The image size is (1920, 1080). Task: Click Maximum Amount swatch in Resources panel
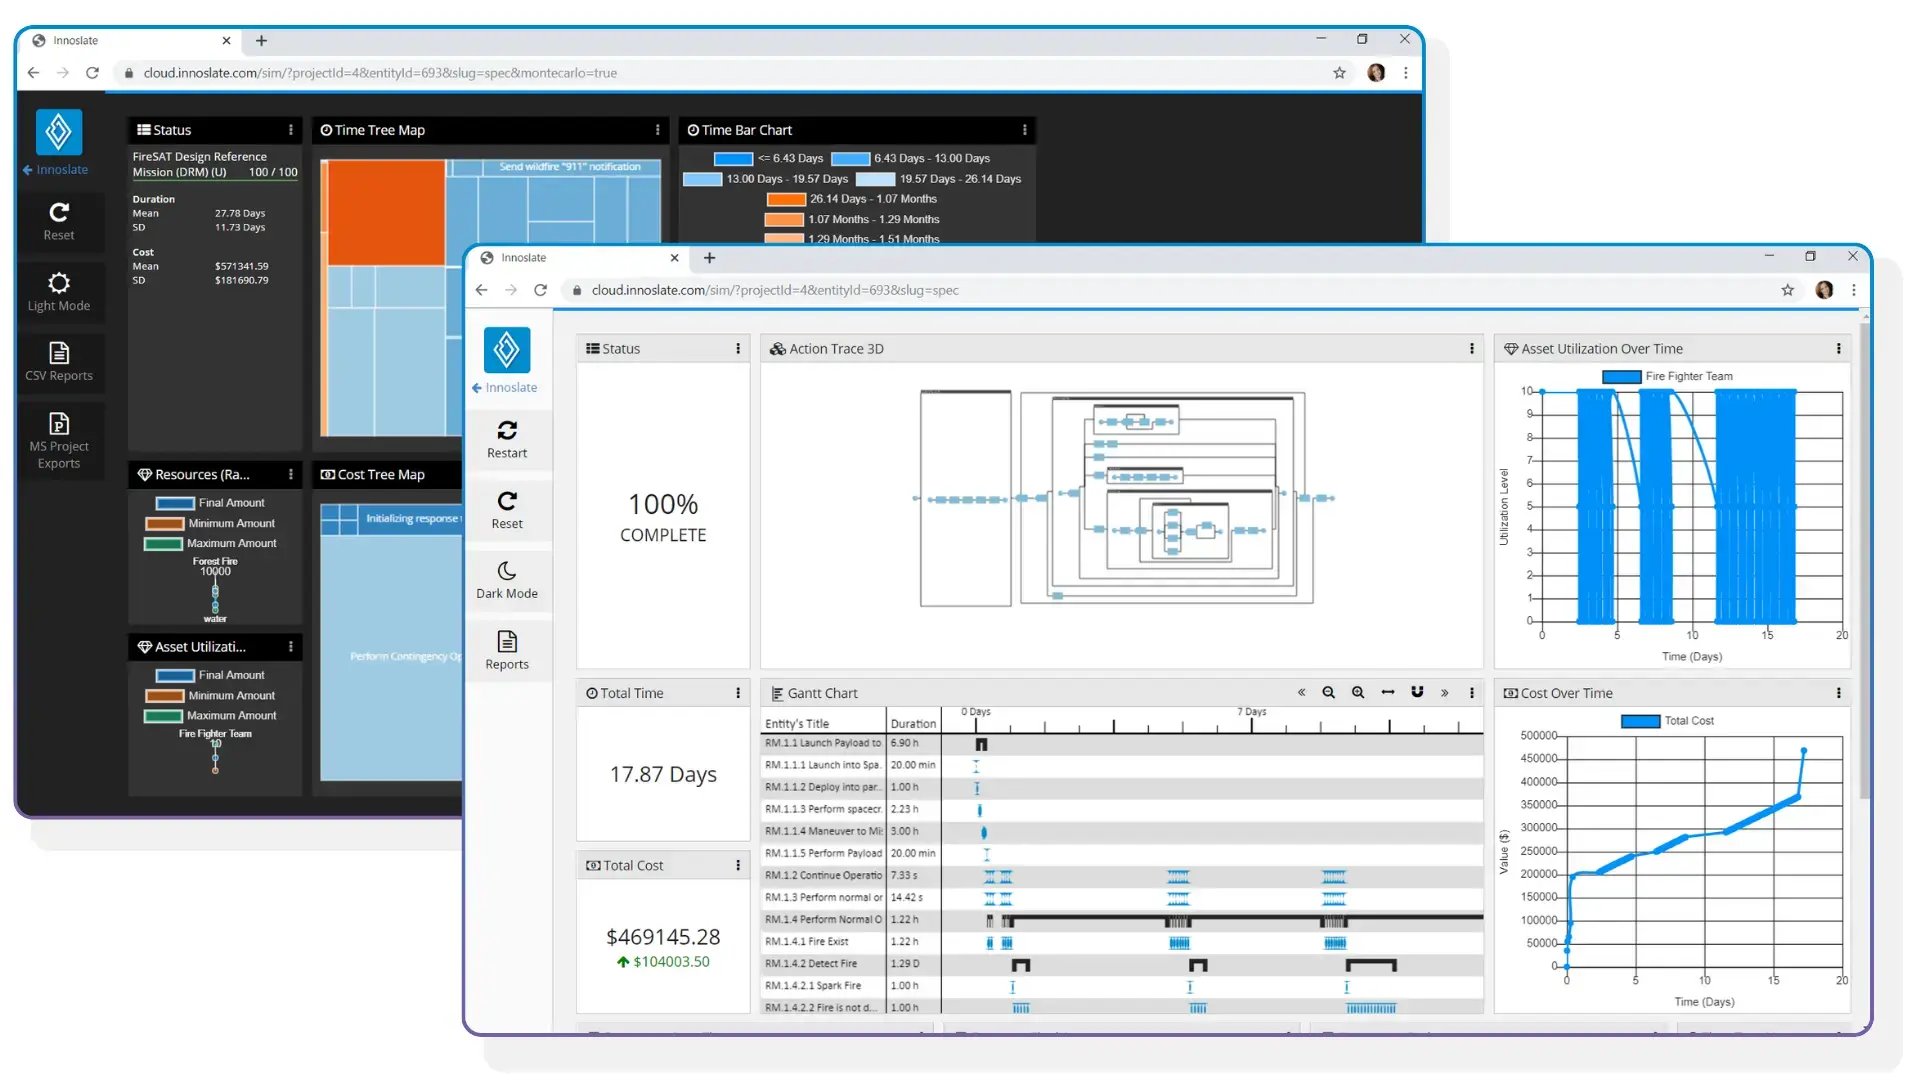coord(163,544)
